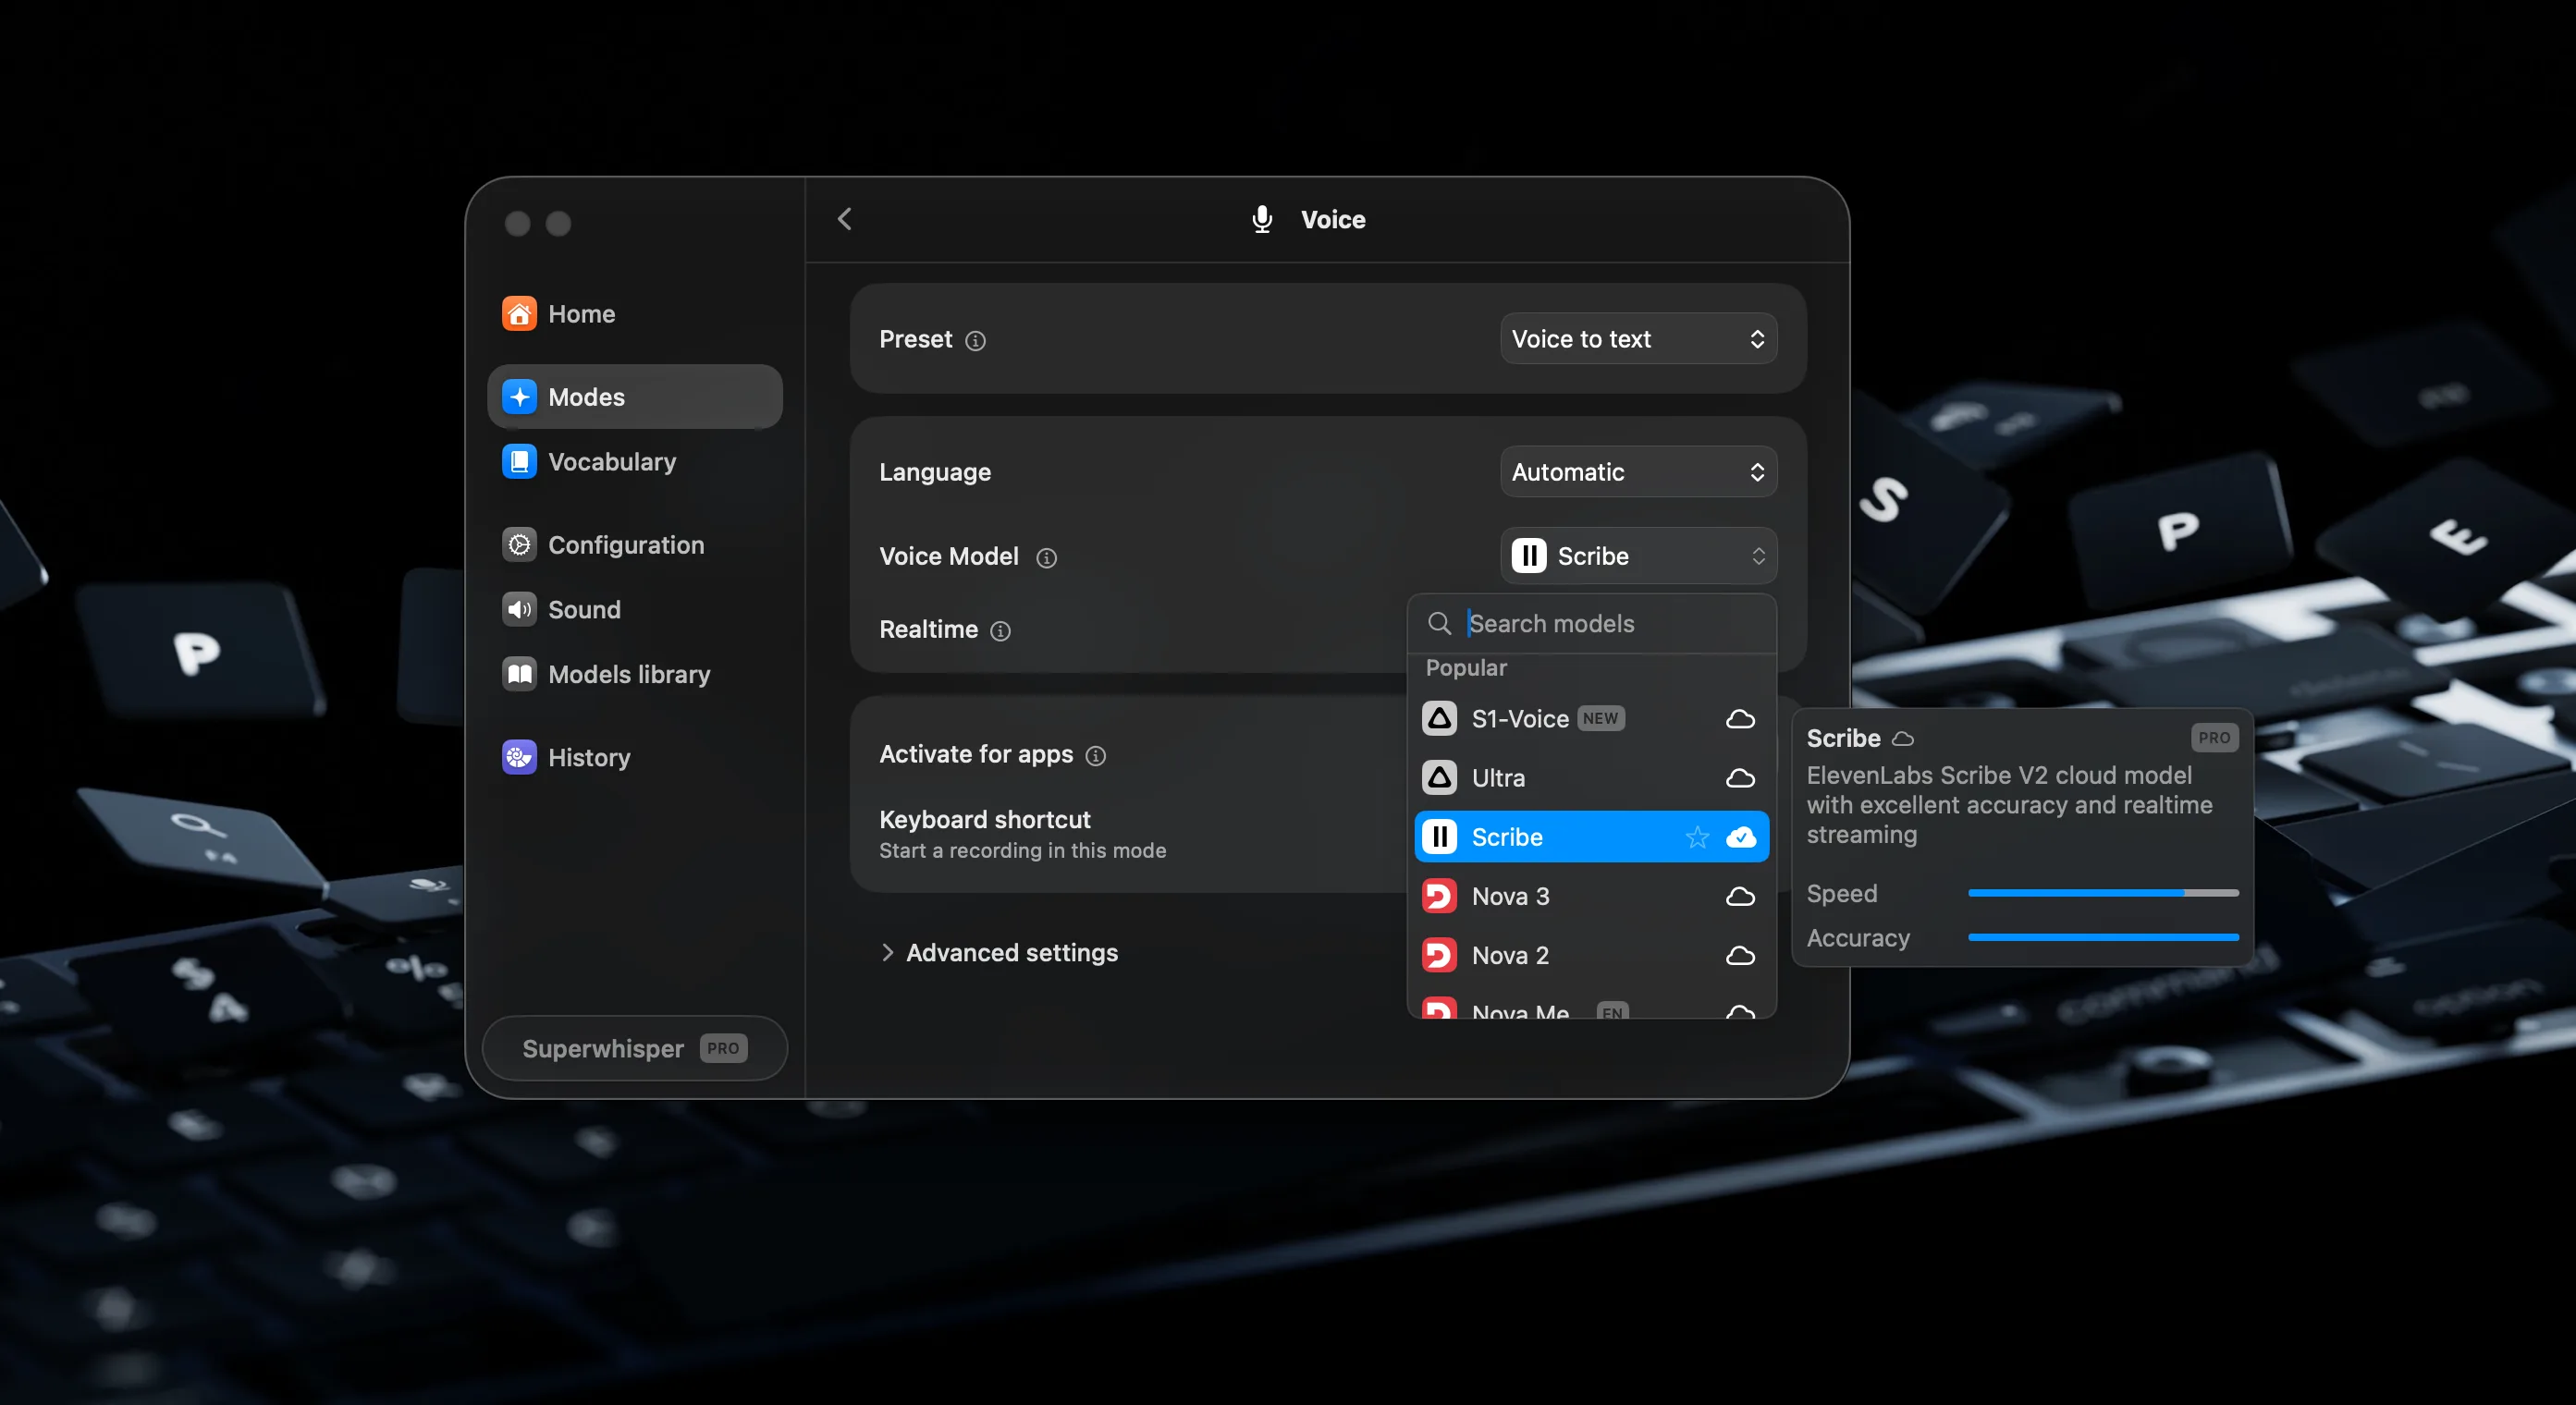Click the orange Home icon
The width and height of the screenshot is (2576, 1405).
(x=519, y=314)
